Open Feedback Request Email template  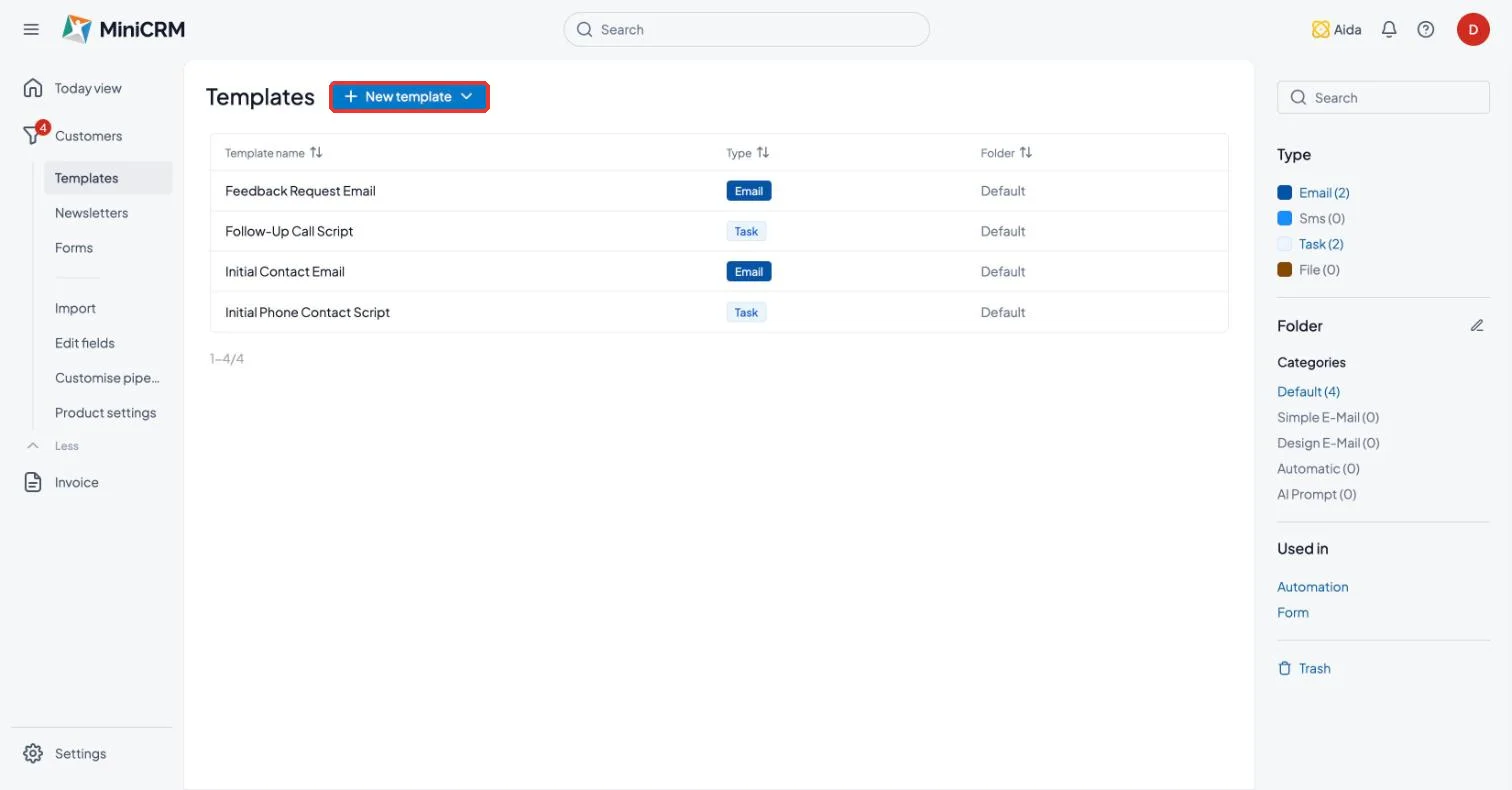pos(300,191)
